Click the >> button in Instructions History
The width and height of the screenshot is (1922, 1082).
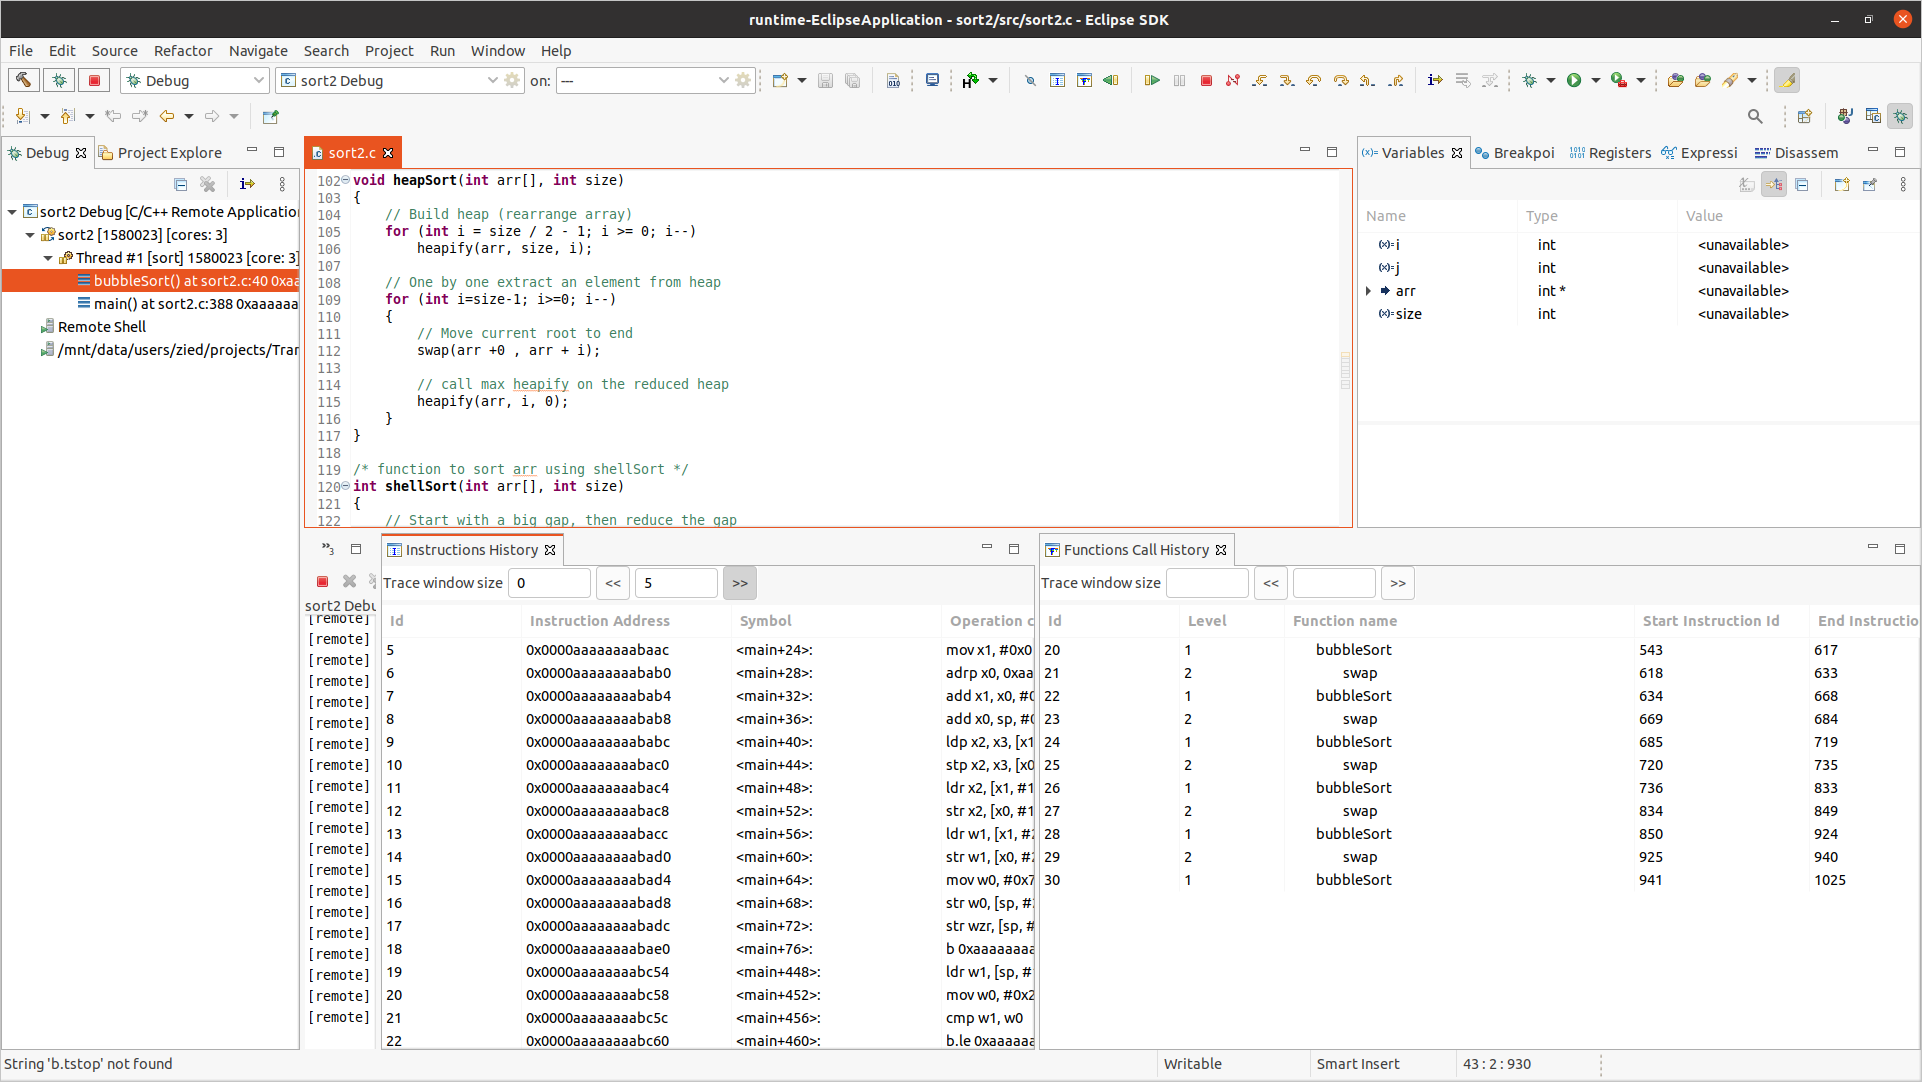click(740, 583)
